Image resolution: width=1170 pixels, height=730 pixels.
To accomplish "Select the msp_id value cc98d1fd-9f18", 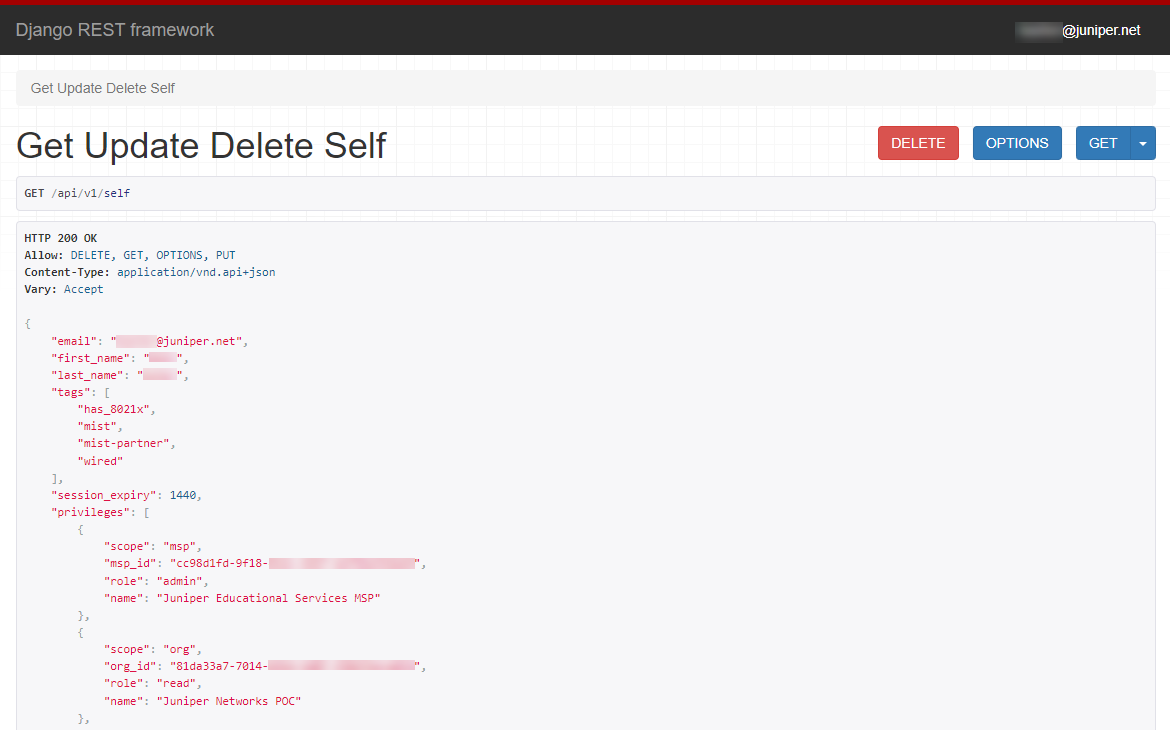I will [x=296, y=564].
